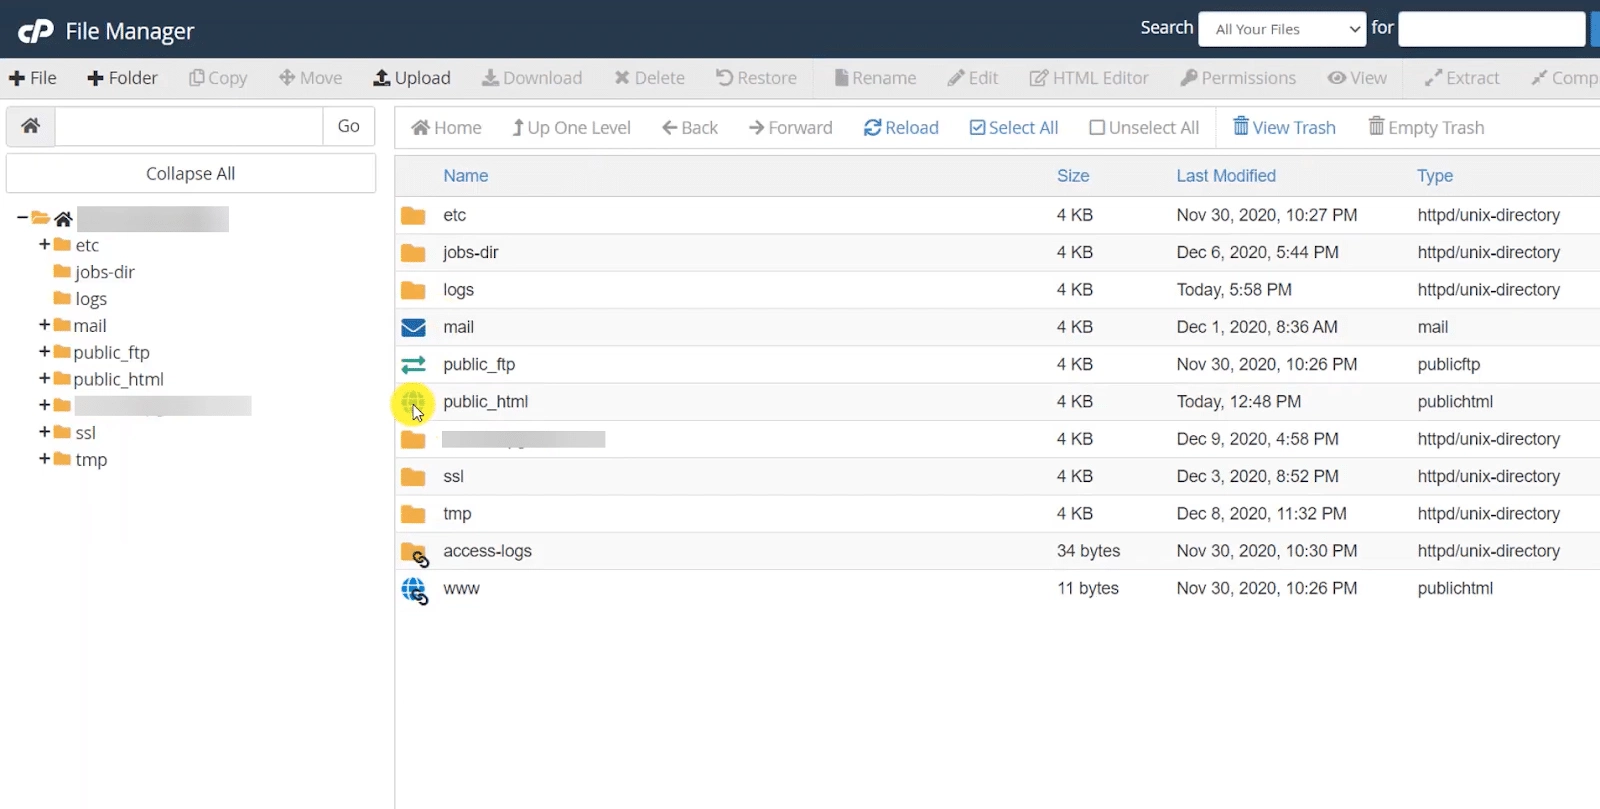
Task: Select the www entry name
Action: (x=461, y=589)
